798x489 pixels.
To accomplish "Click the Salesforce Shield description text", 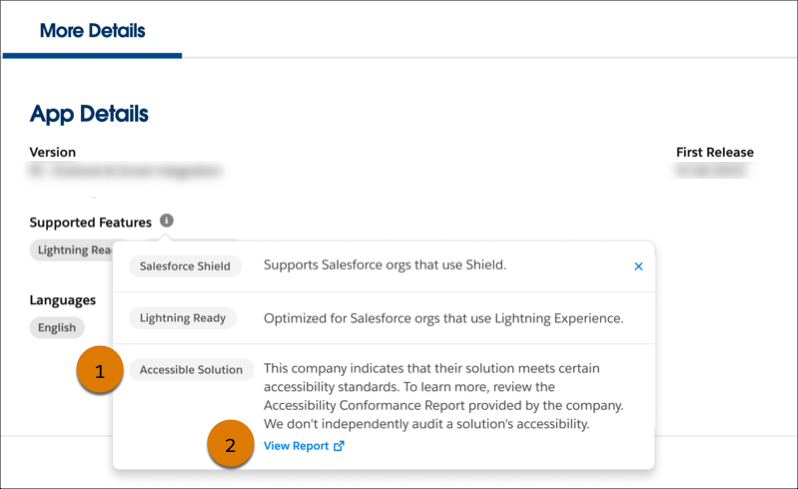I will coord(385,266).
